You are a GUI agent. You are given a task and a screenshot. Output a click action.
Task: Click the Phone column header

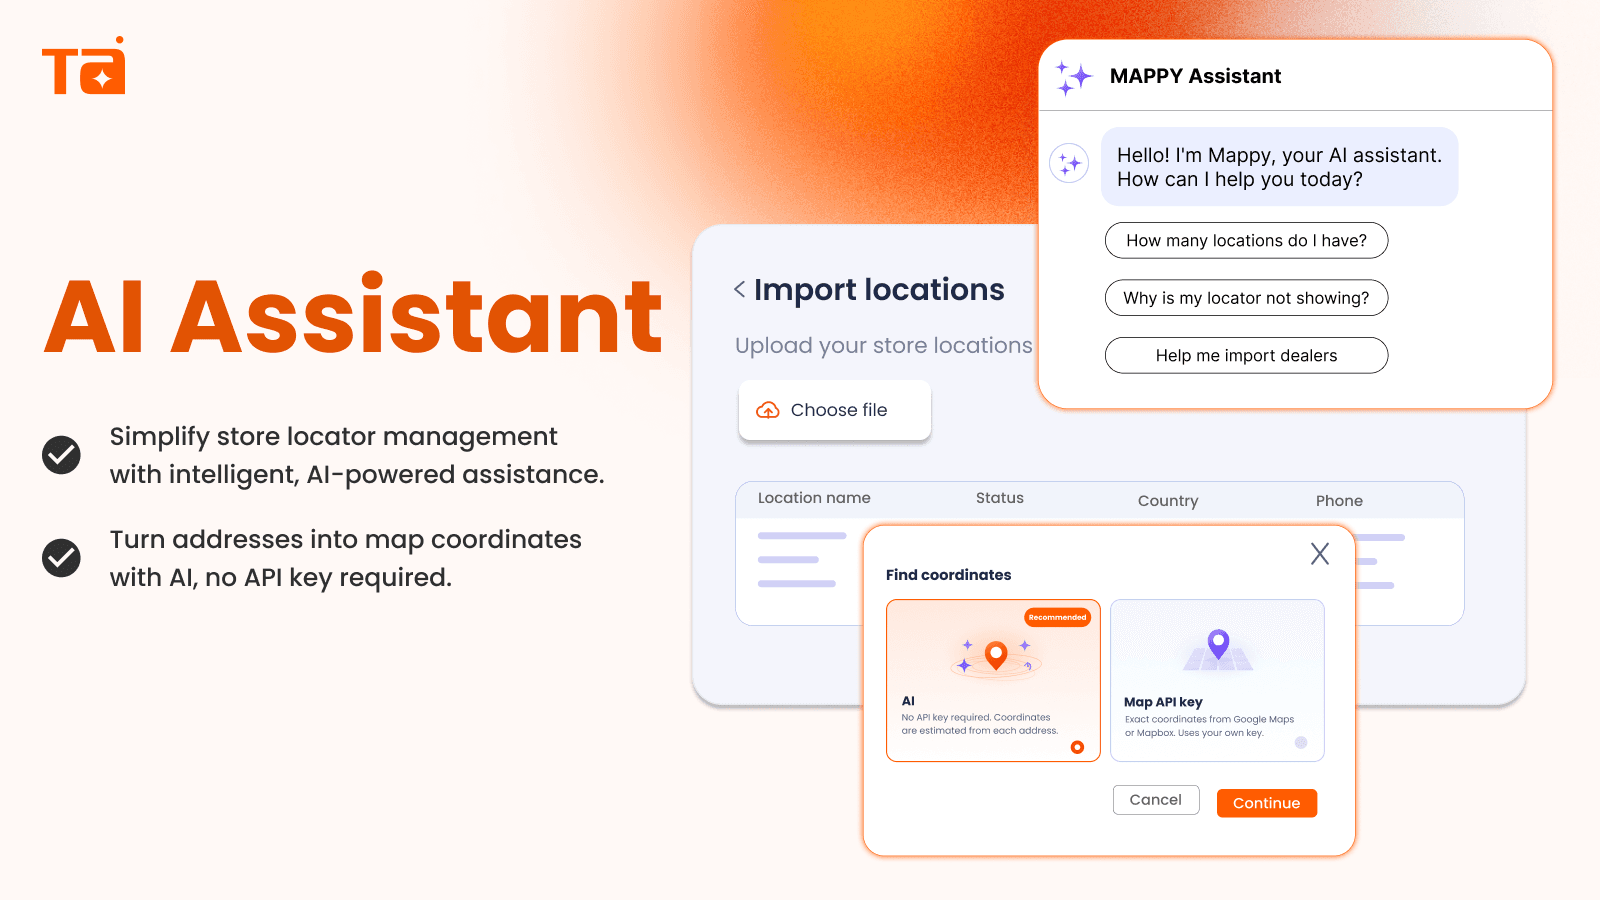1339,501
